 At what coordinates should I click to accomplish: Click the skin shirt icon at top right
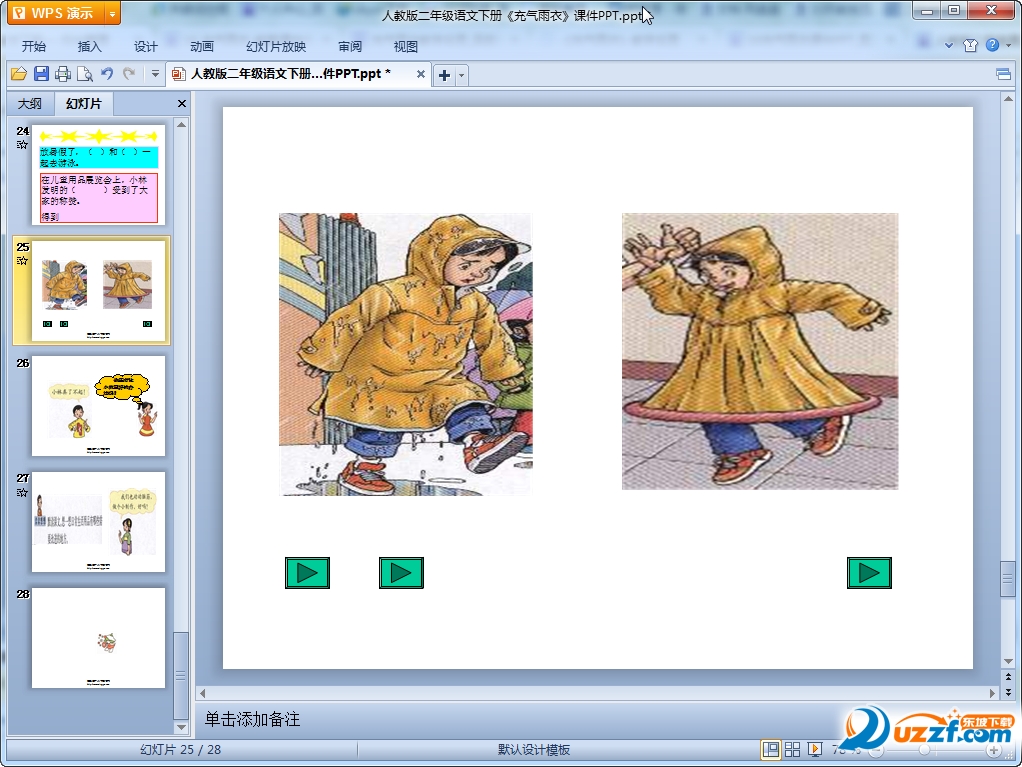click(971, 45)
